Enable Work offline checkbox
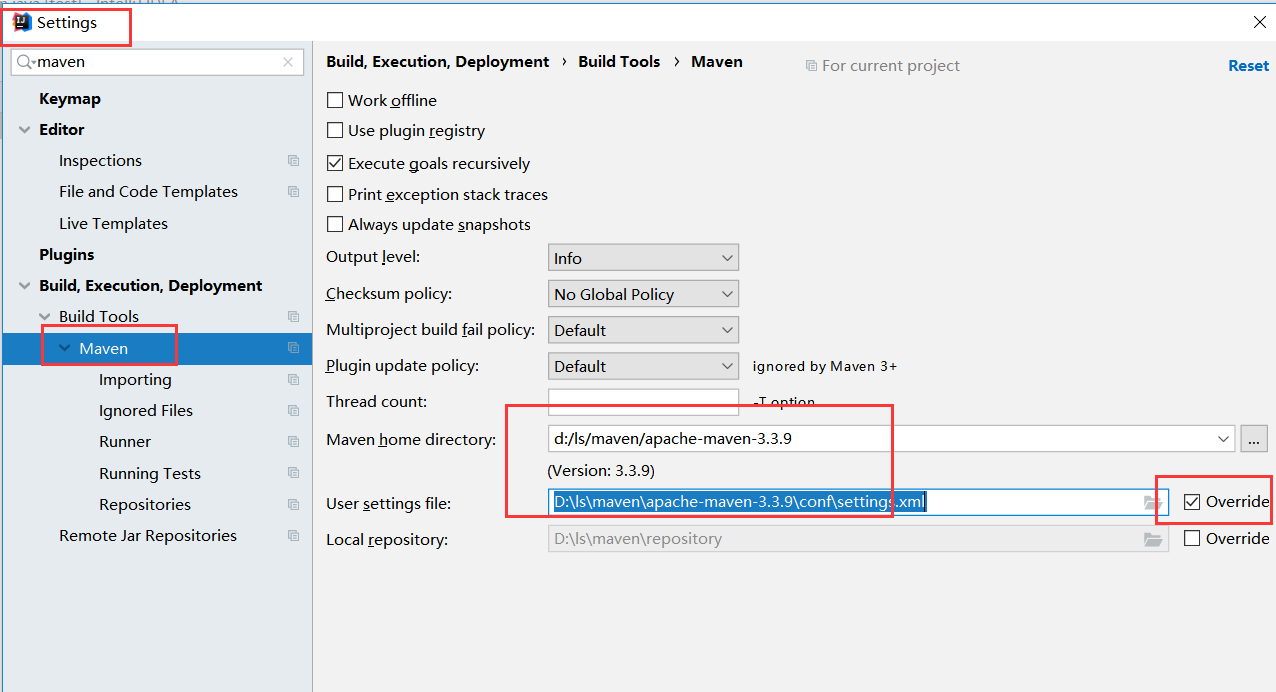Image resolution: width=1276 pixels, height=692 pixels. click(335, 100)
